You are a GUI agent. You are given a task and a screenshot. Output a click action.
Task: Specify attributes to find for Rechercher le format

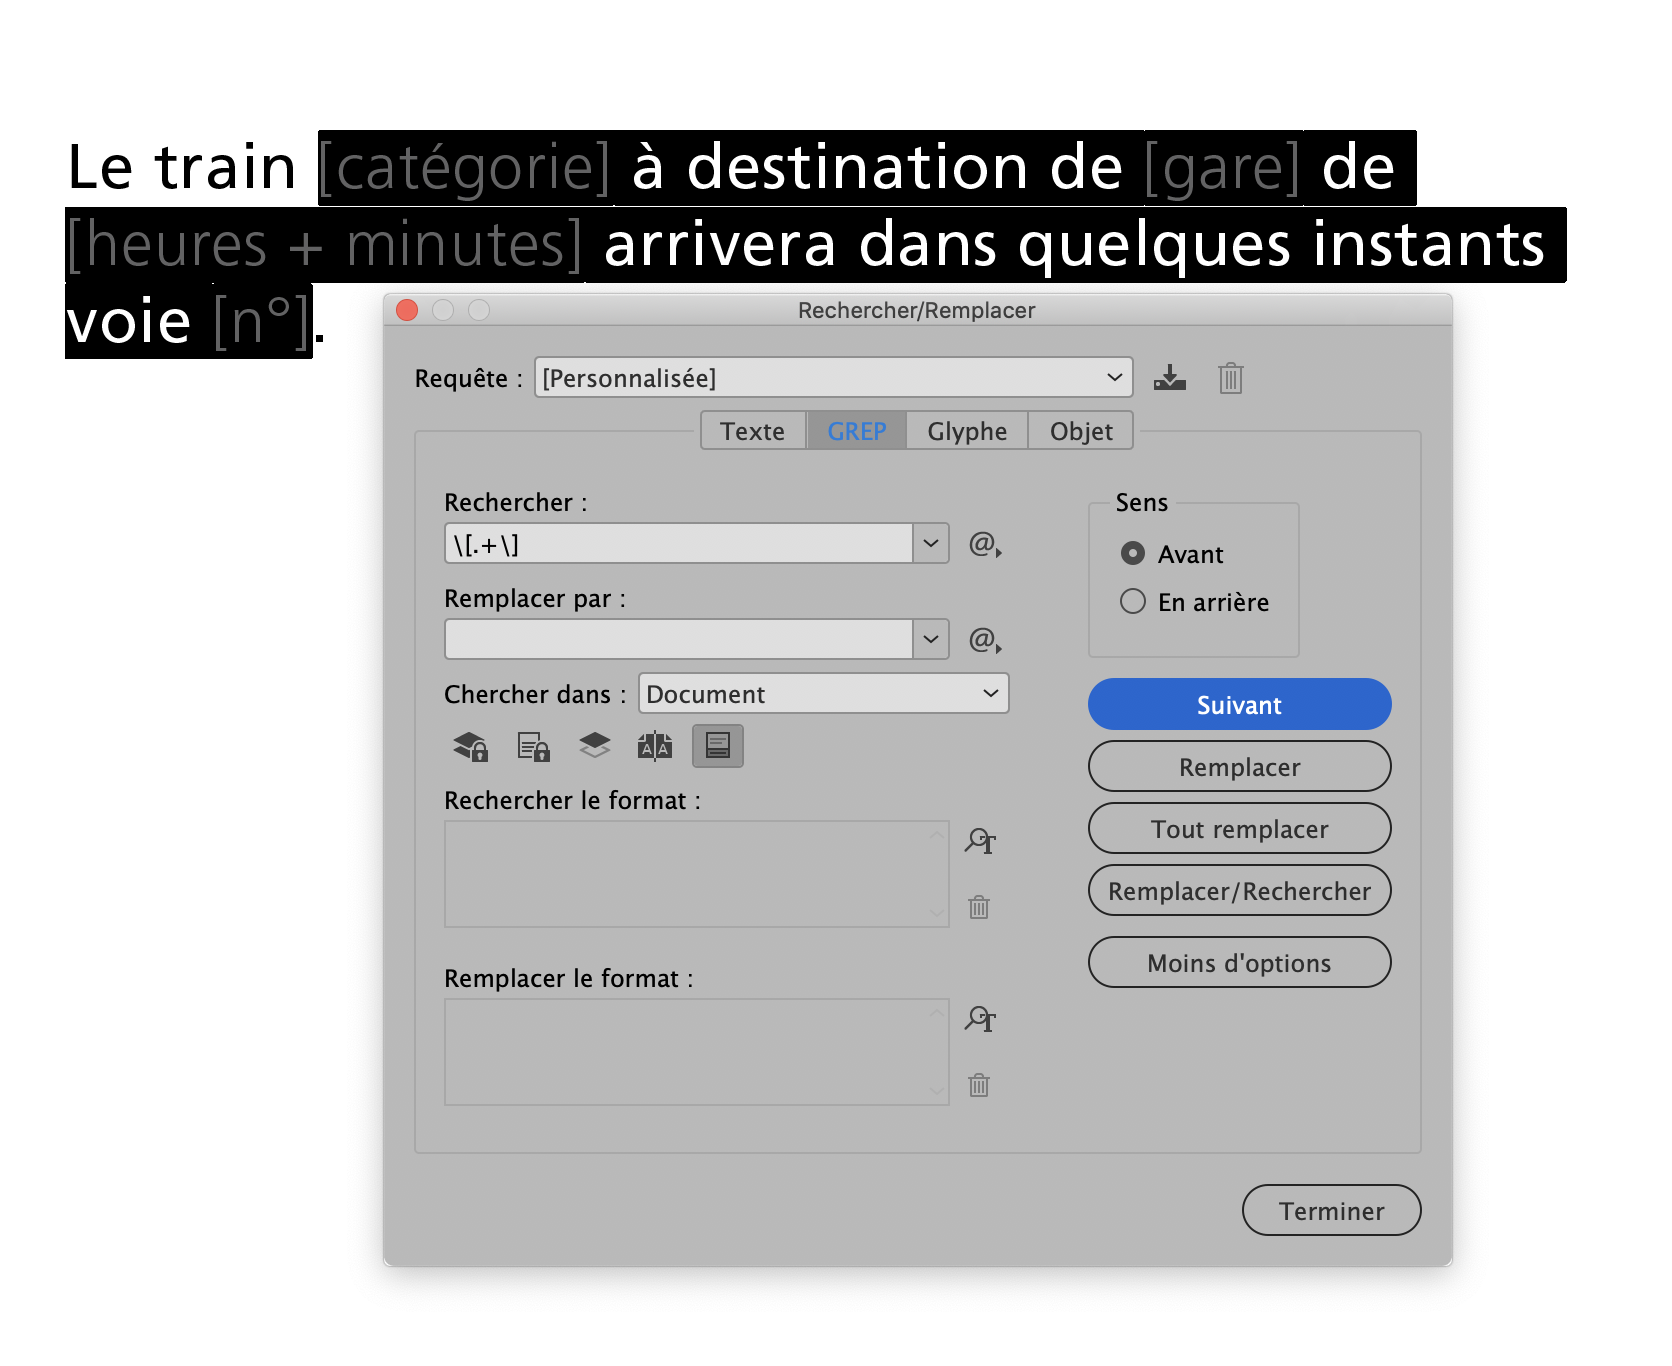[980, 841]
